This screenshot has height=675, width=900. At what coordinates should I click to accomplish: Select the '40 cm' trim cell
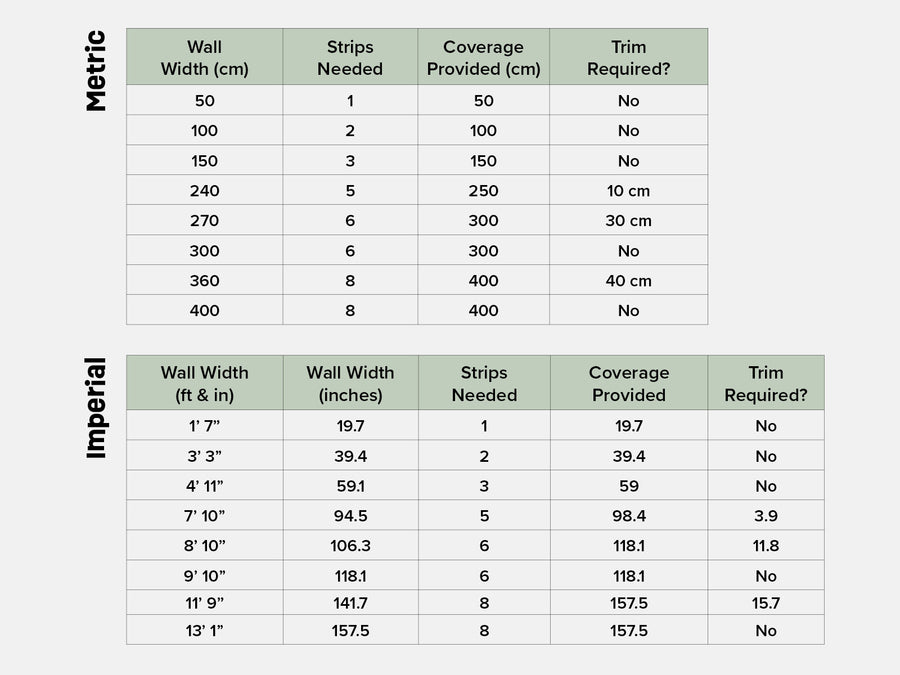pos(628,280)
